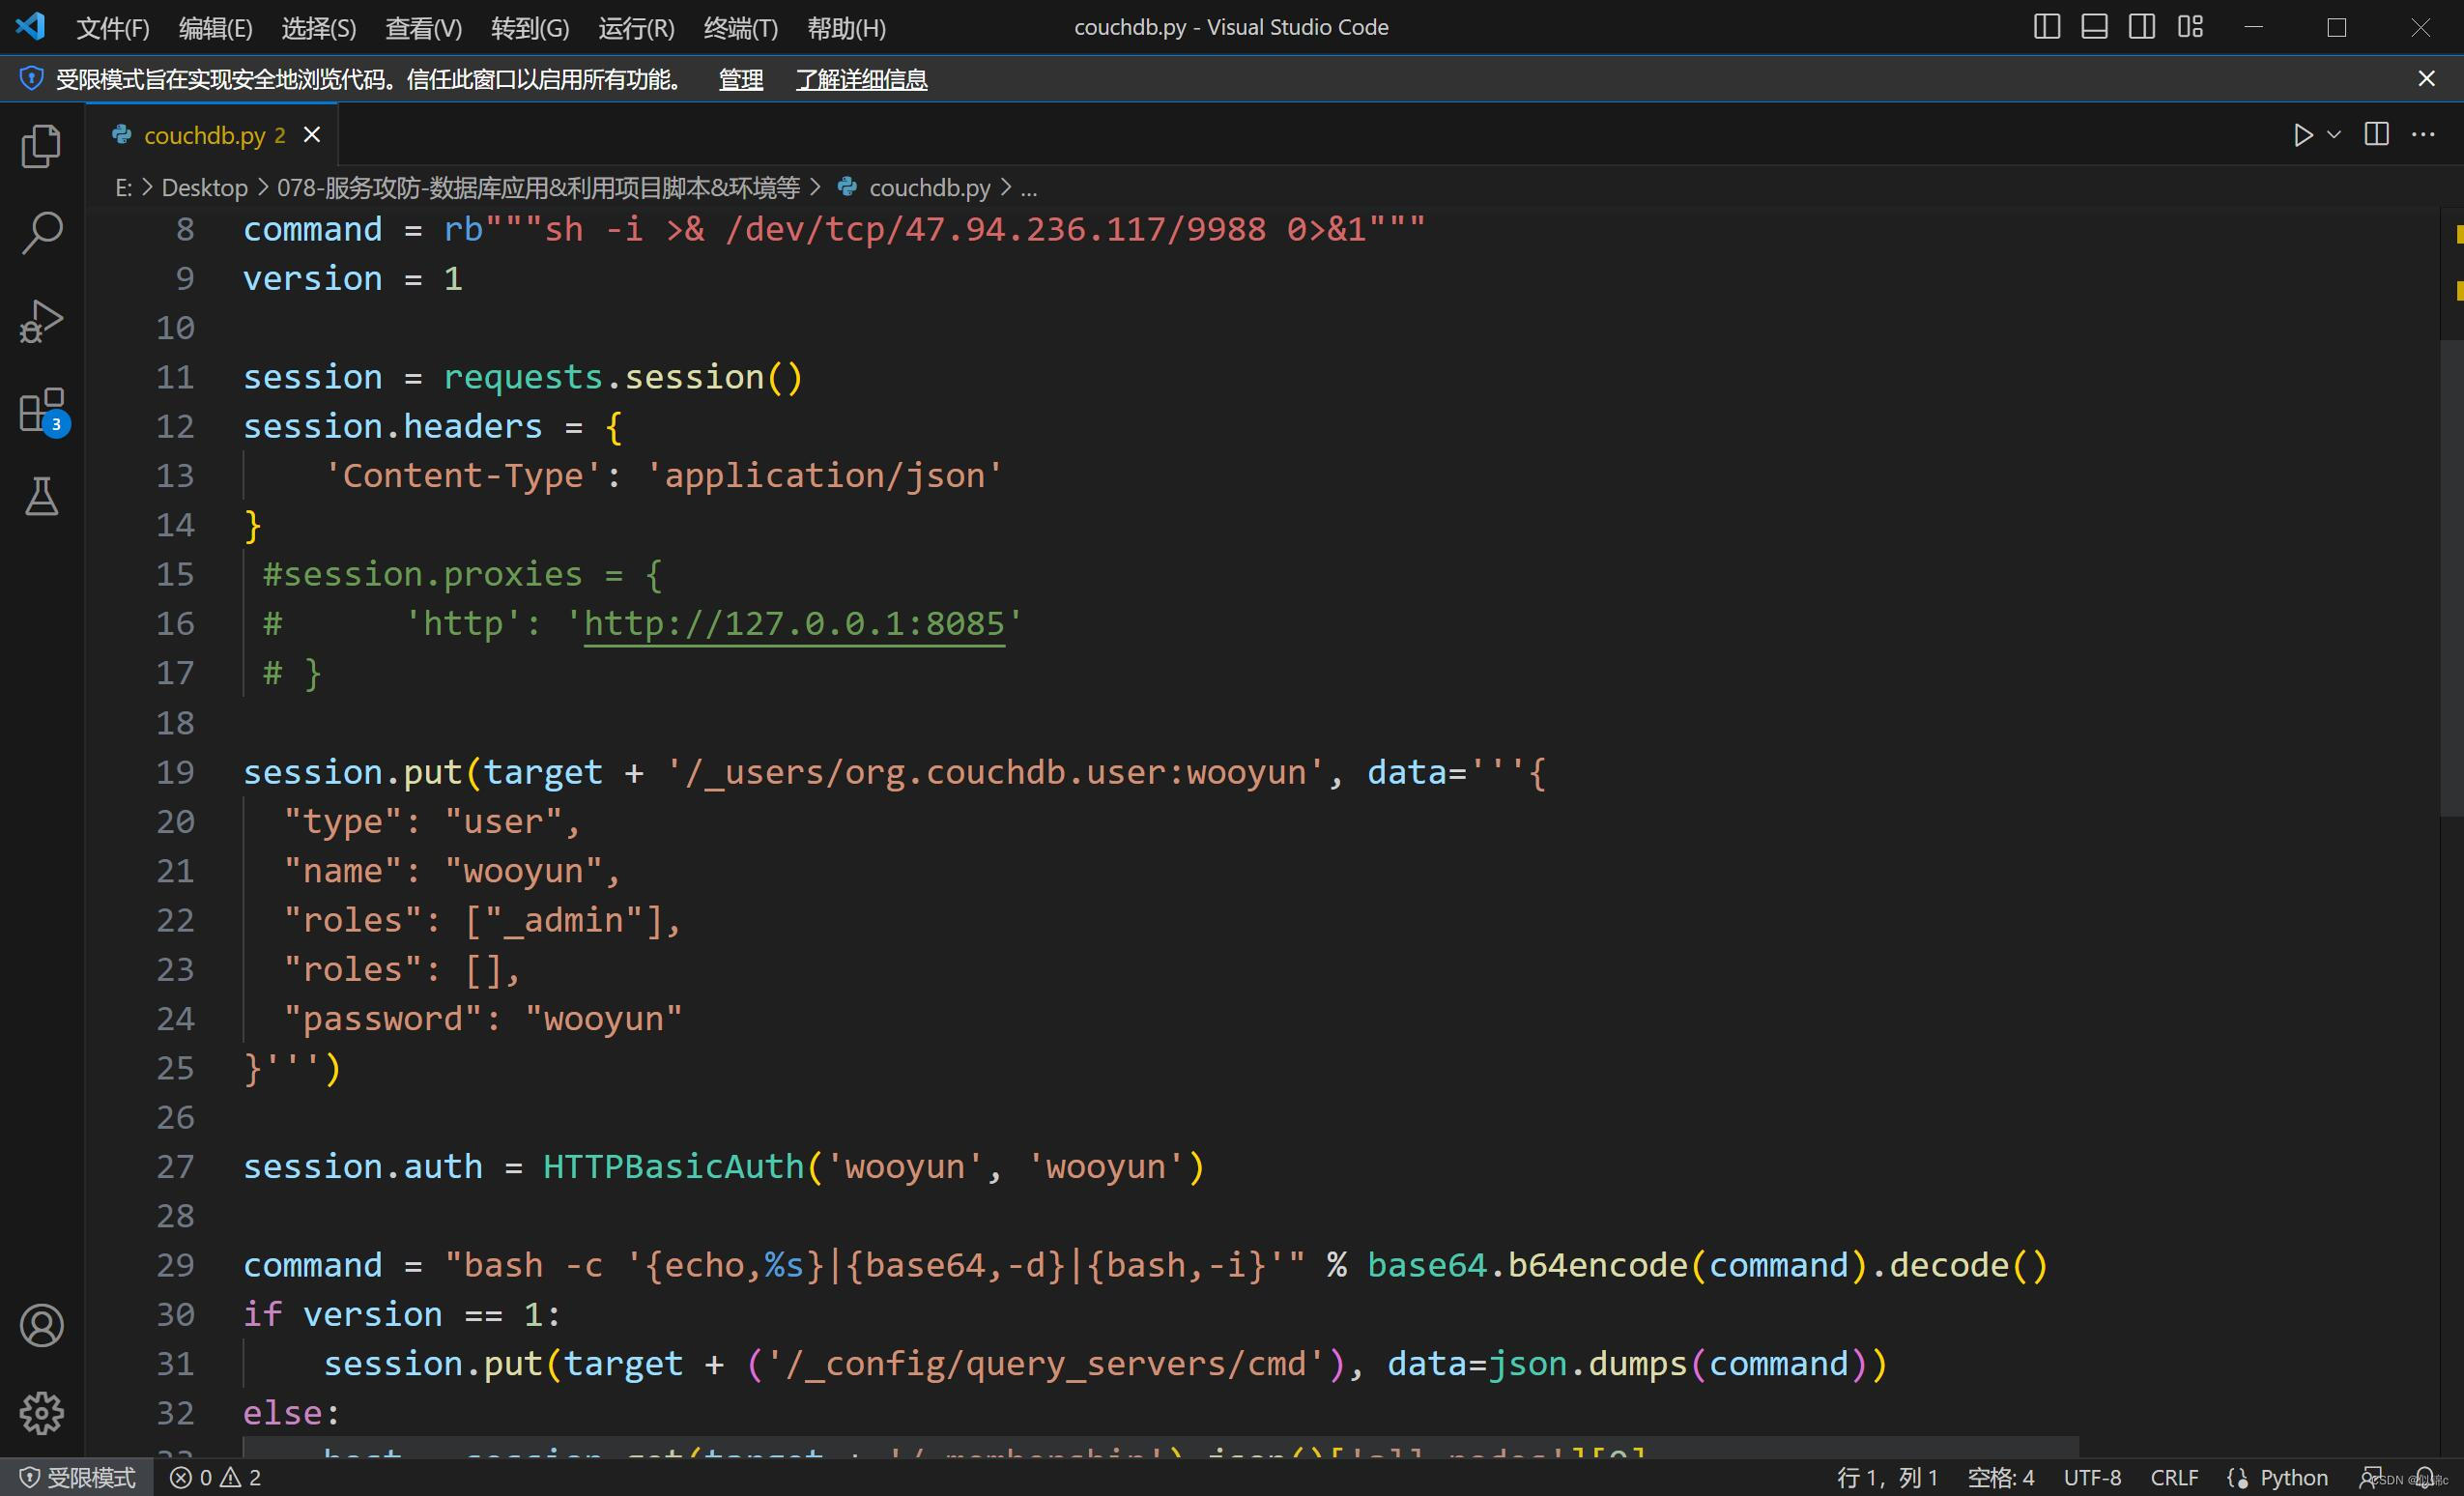Open the 终端(T) menu

tap(740, 28)
